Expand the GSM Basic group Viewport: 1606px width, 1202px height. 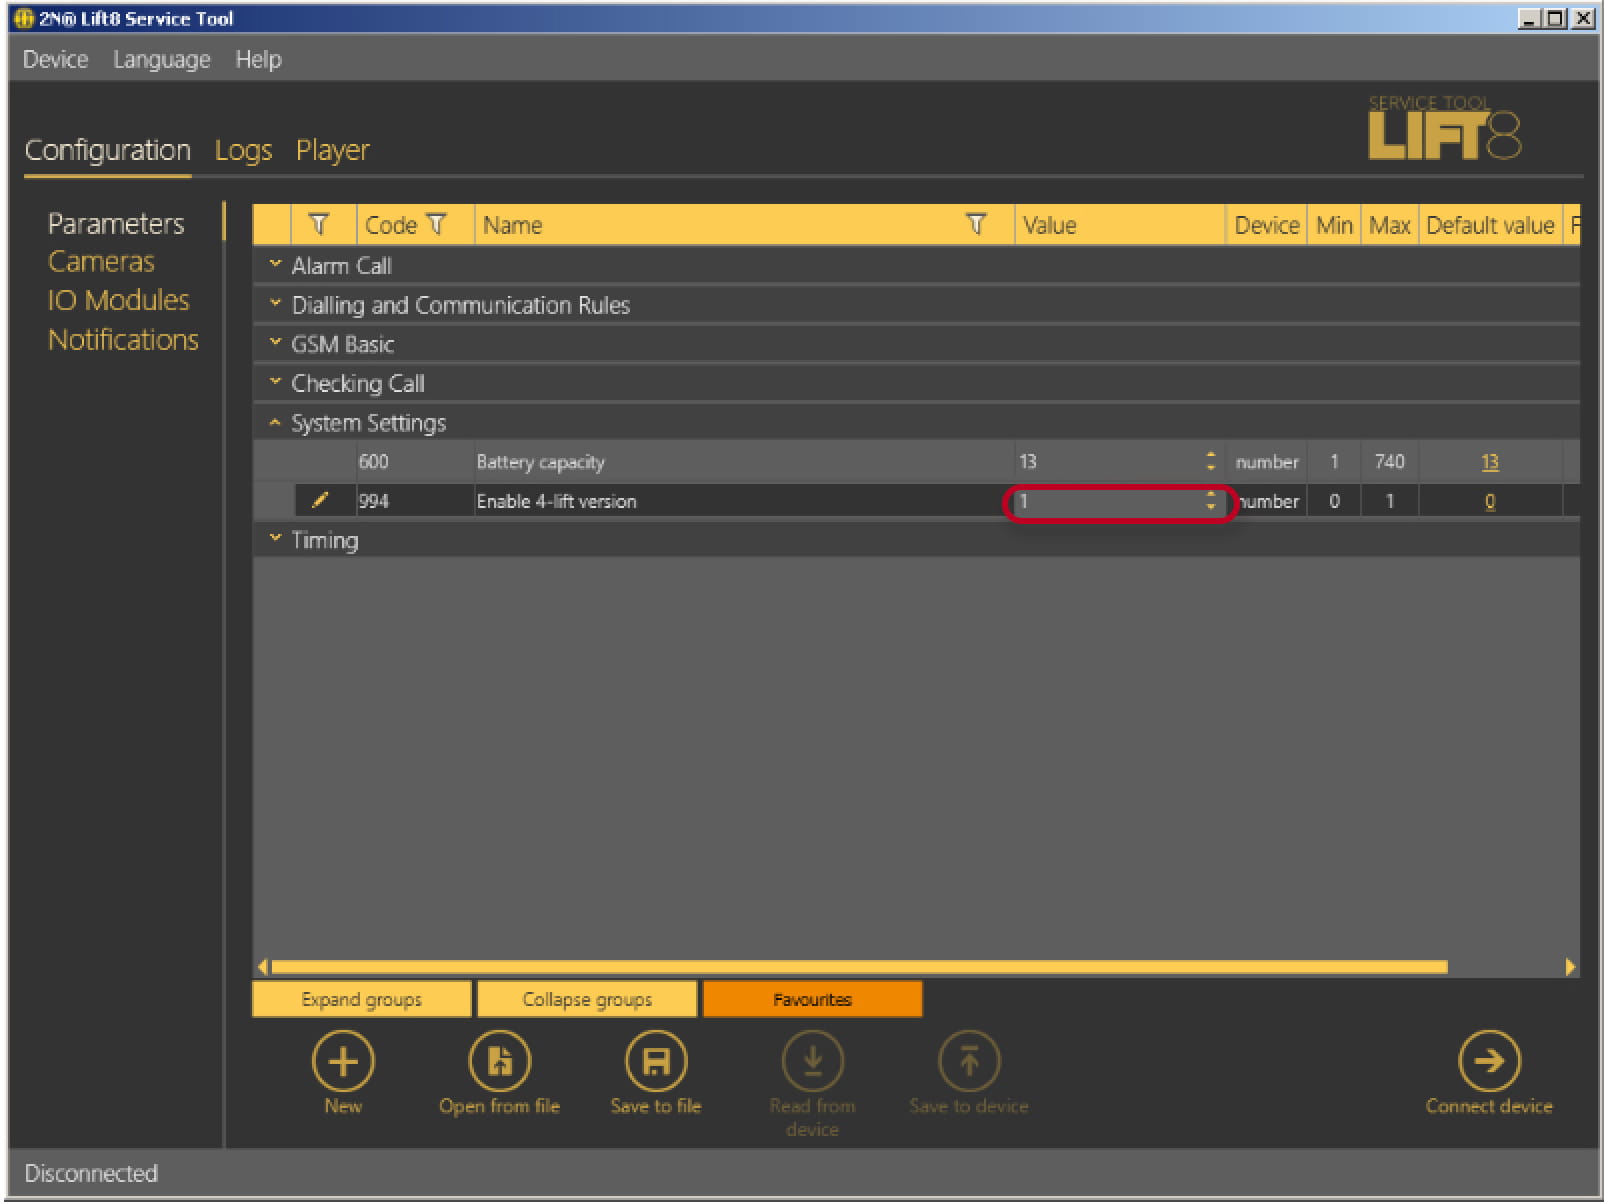[x=275, y=342]
